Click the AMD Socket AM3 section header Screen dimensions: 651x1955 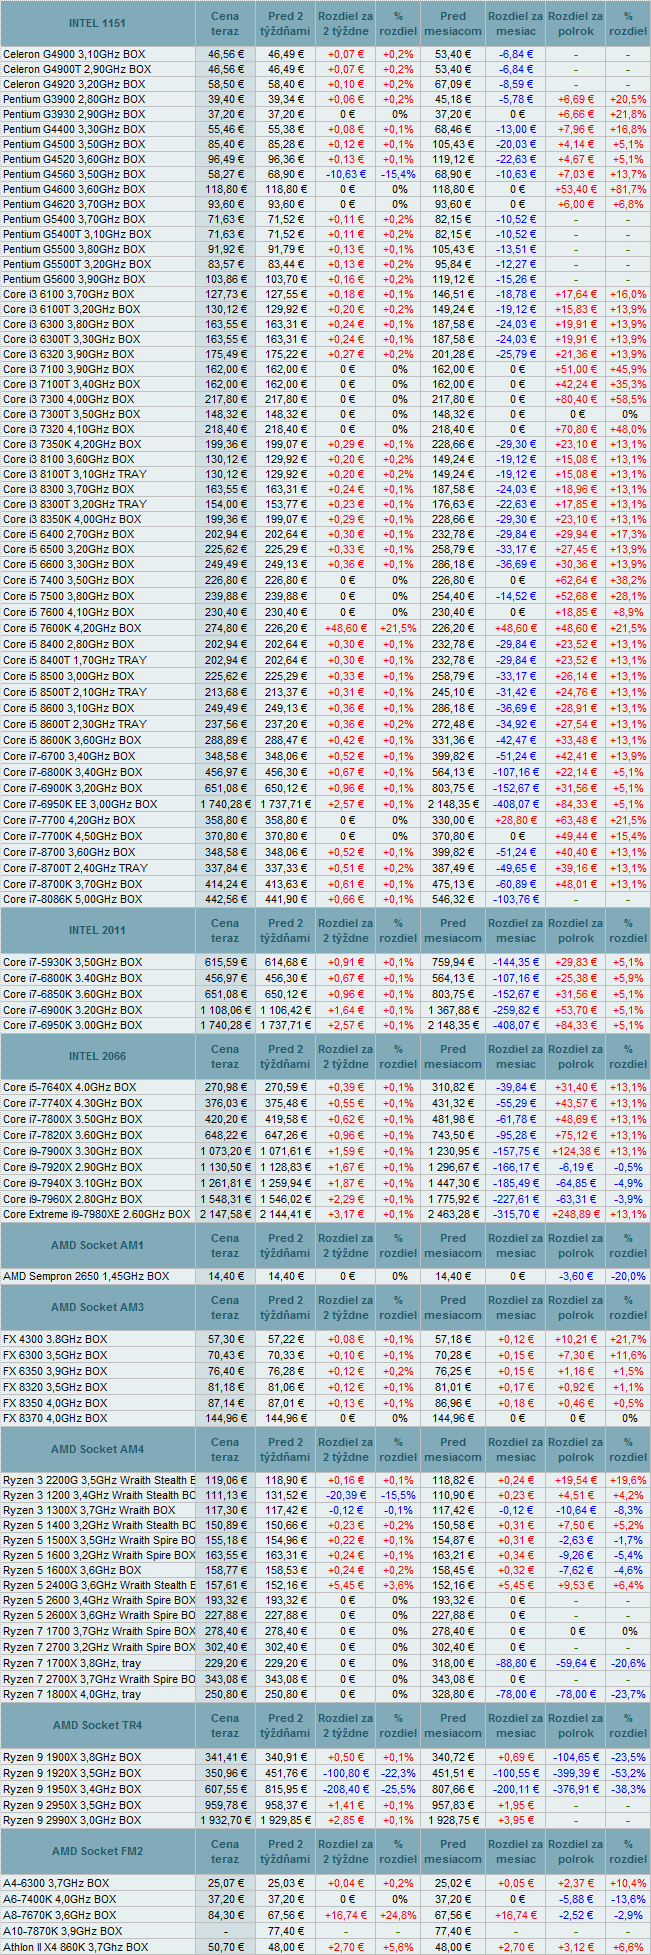97,1308
